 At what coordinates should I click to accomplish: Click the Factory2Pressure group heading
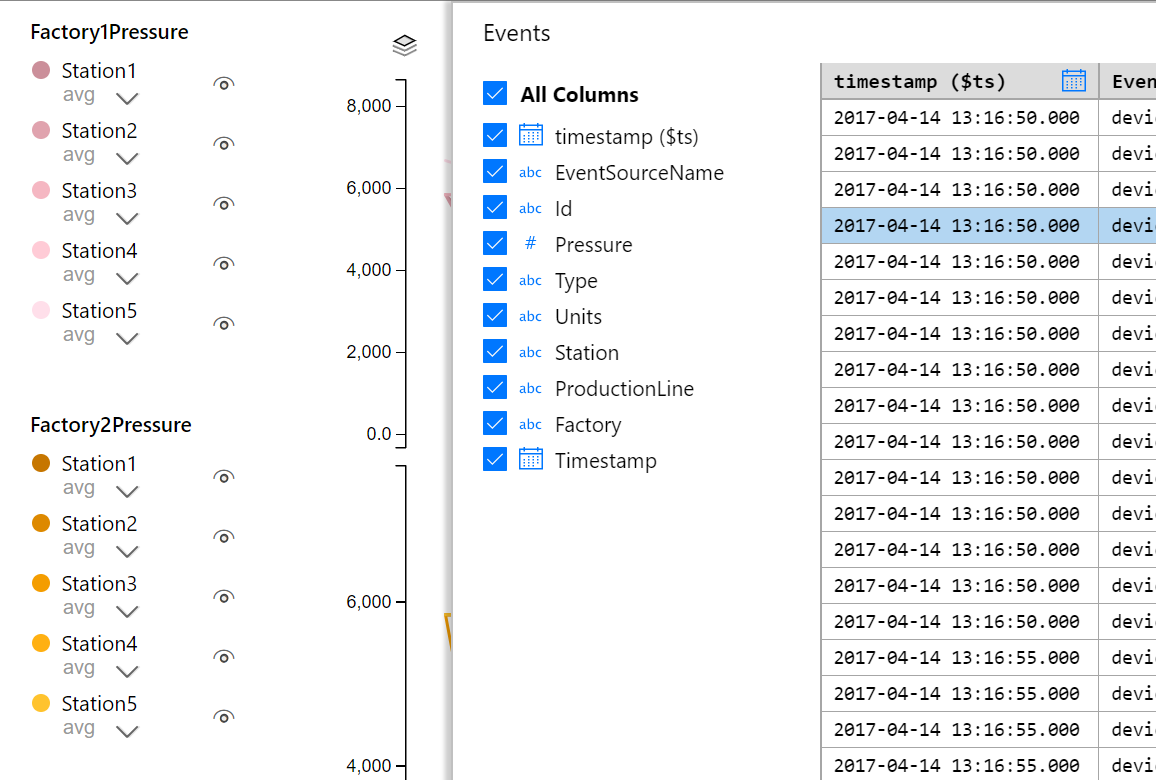pyautogui.click(x=111, y=425)
